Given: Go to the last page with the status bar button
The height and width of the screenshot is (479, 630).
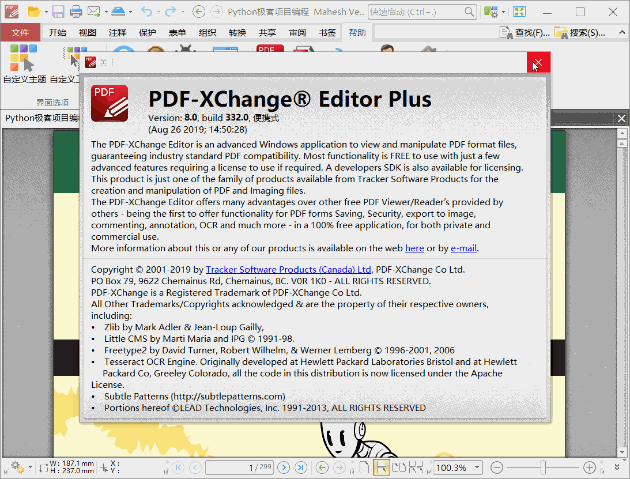Looking at the screenshot, I should tap(301, 467).
